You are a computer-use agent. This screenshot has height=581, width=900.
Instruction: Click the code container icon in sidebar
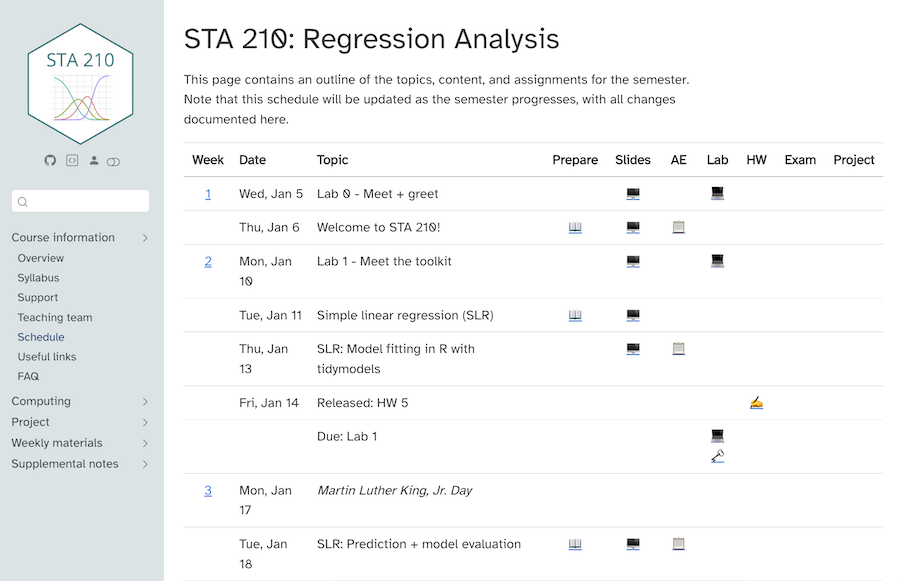[72, 160]
